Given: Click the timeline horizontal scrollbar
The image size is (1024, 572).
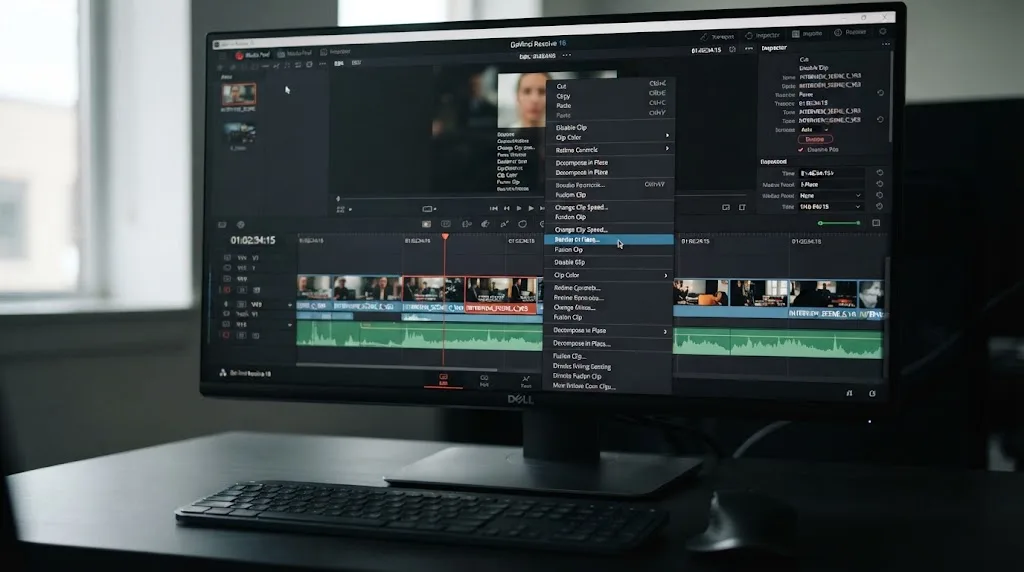Looking at the screenshot, I should pyautogui.click(x=397, y=366).
